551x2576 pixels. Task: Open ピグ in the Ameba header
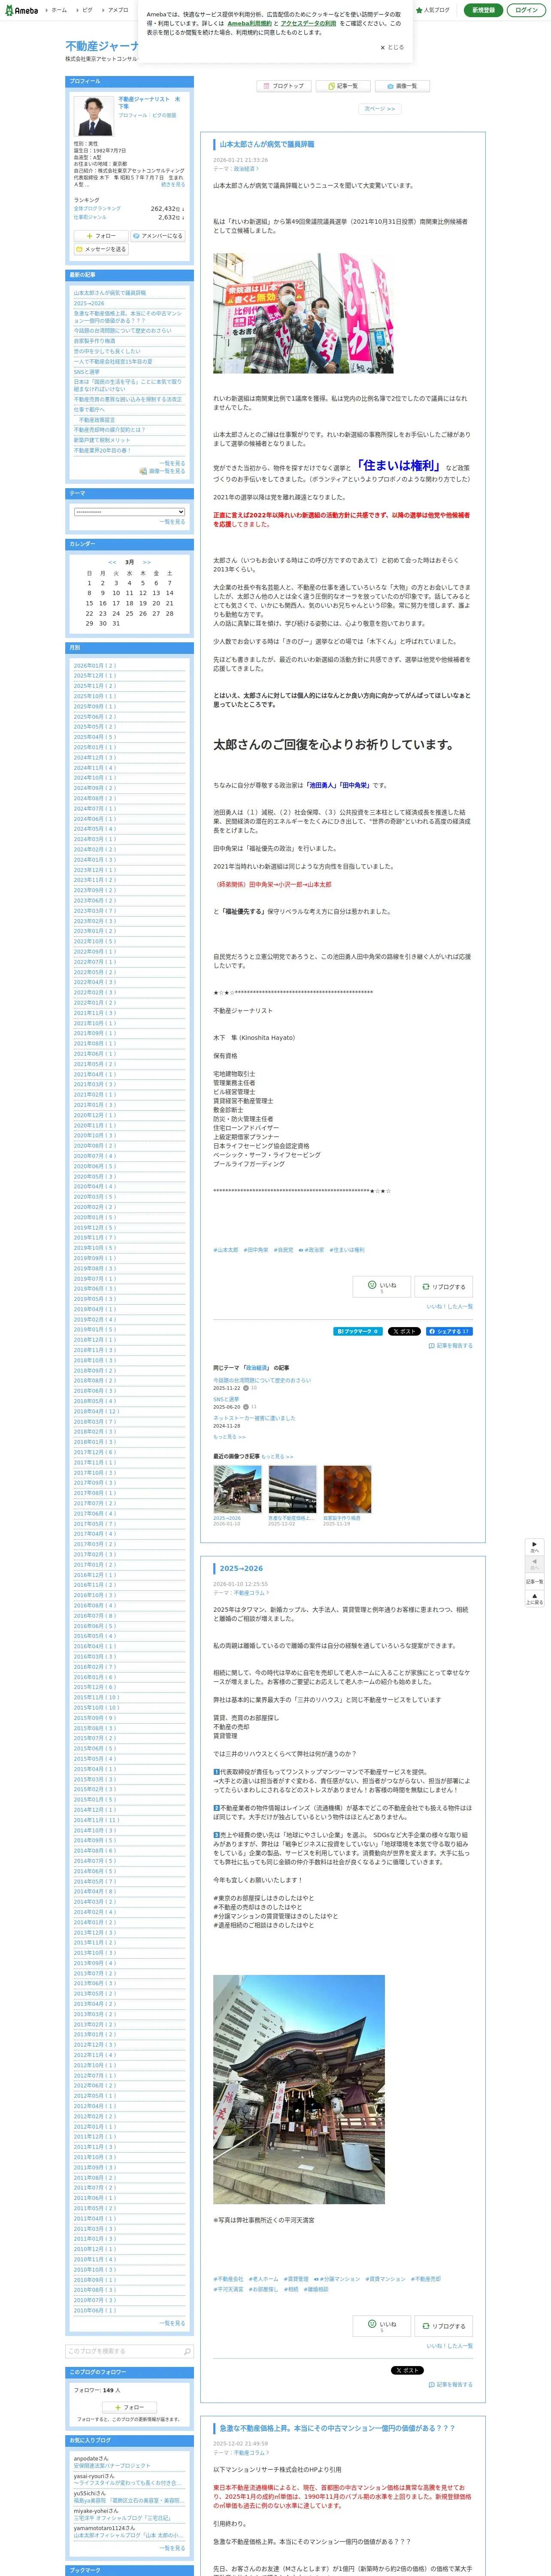coord(87,10)
